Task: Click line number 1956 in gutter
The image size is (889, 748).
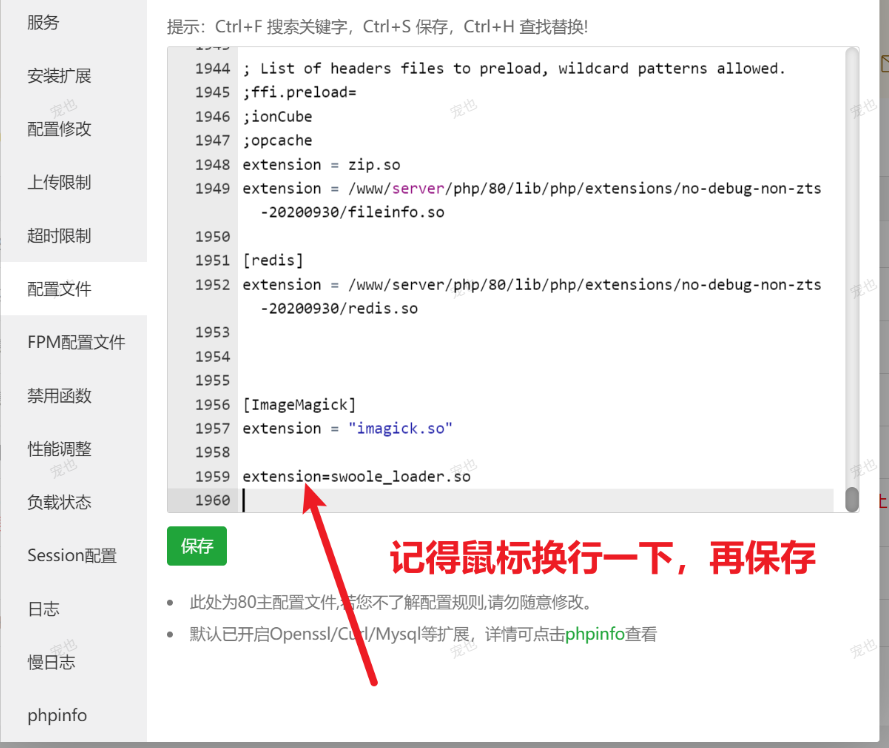Action: coord(213,404)
